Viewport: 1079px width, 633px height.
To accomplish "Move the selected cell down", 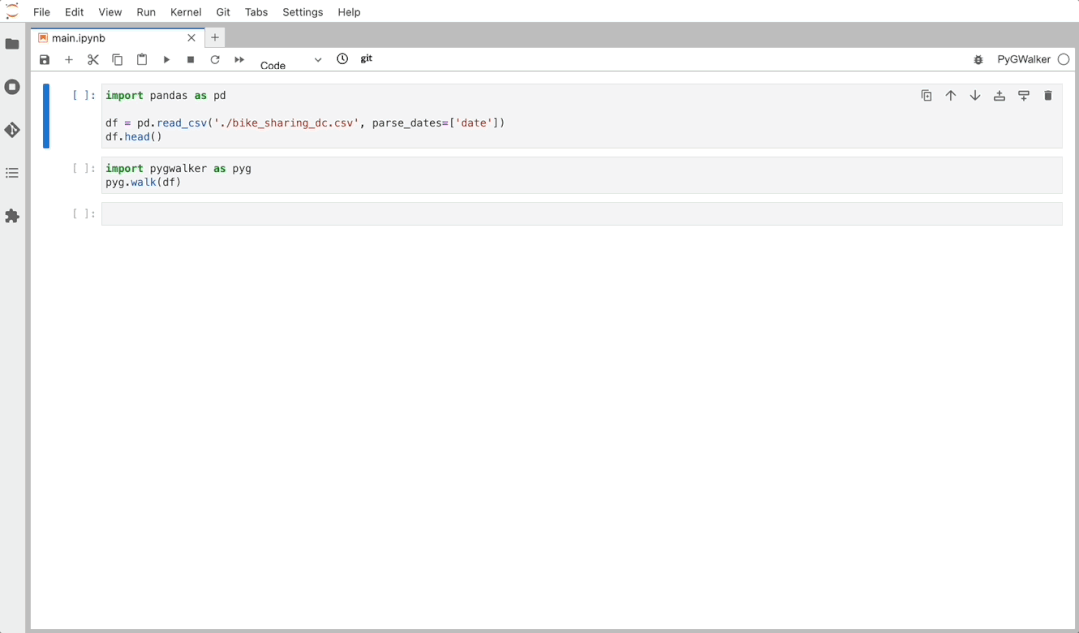I will [x=975, y=95].
